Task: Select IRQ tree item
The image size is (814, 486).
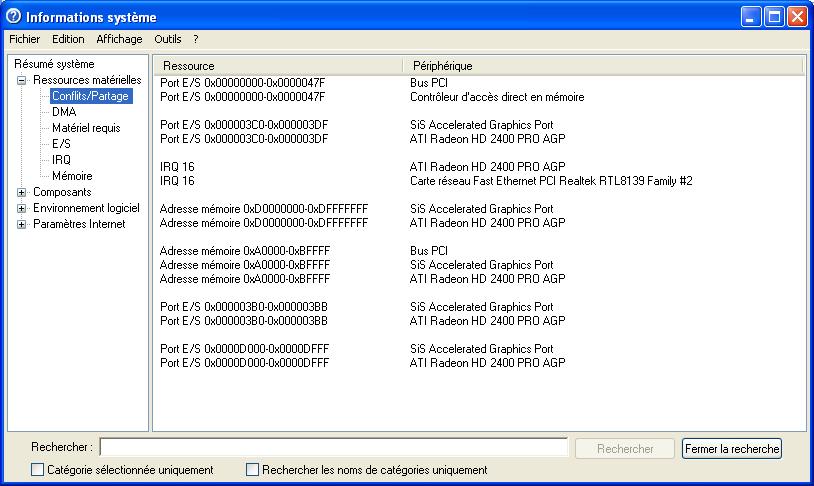Action: 61,160
